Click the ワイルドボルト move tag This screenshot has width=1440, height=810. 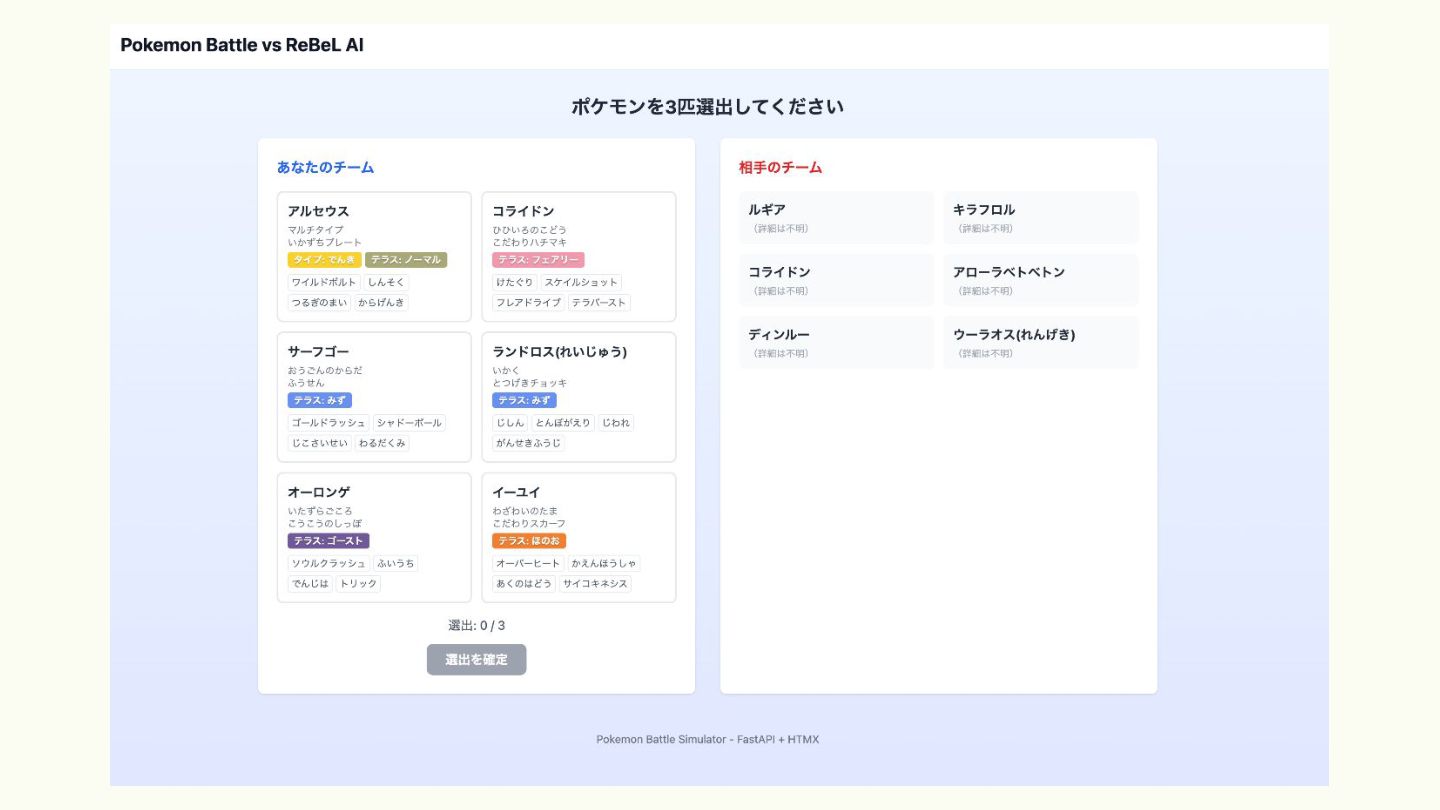pyautogui.click(x=324, y=282)
